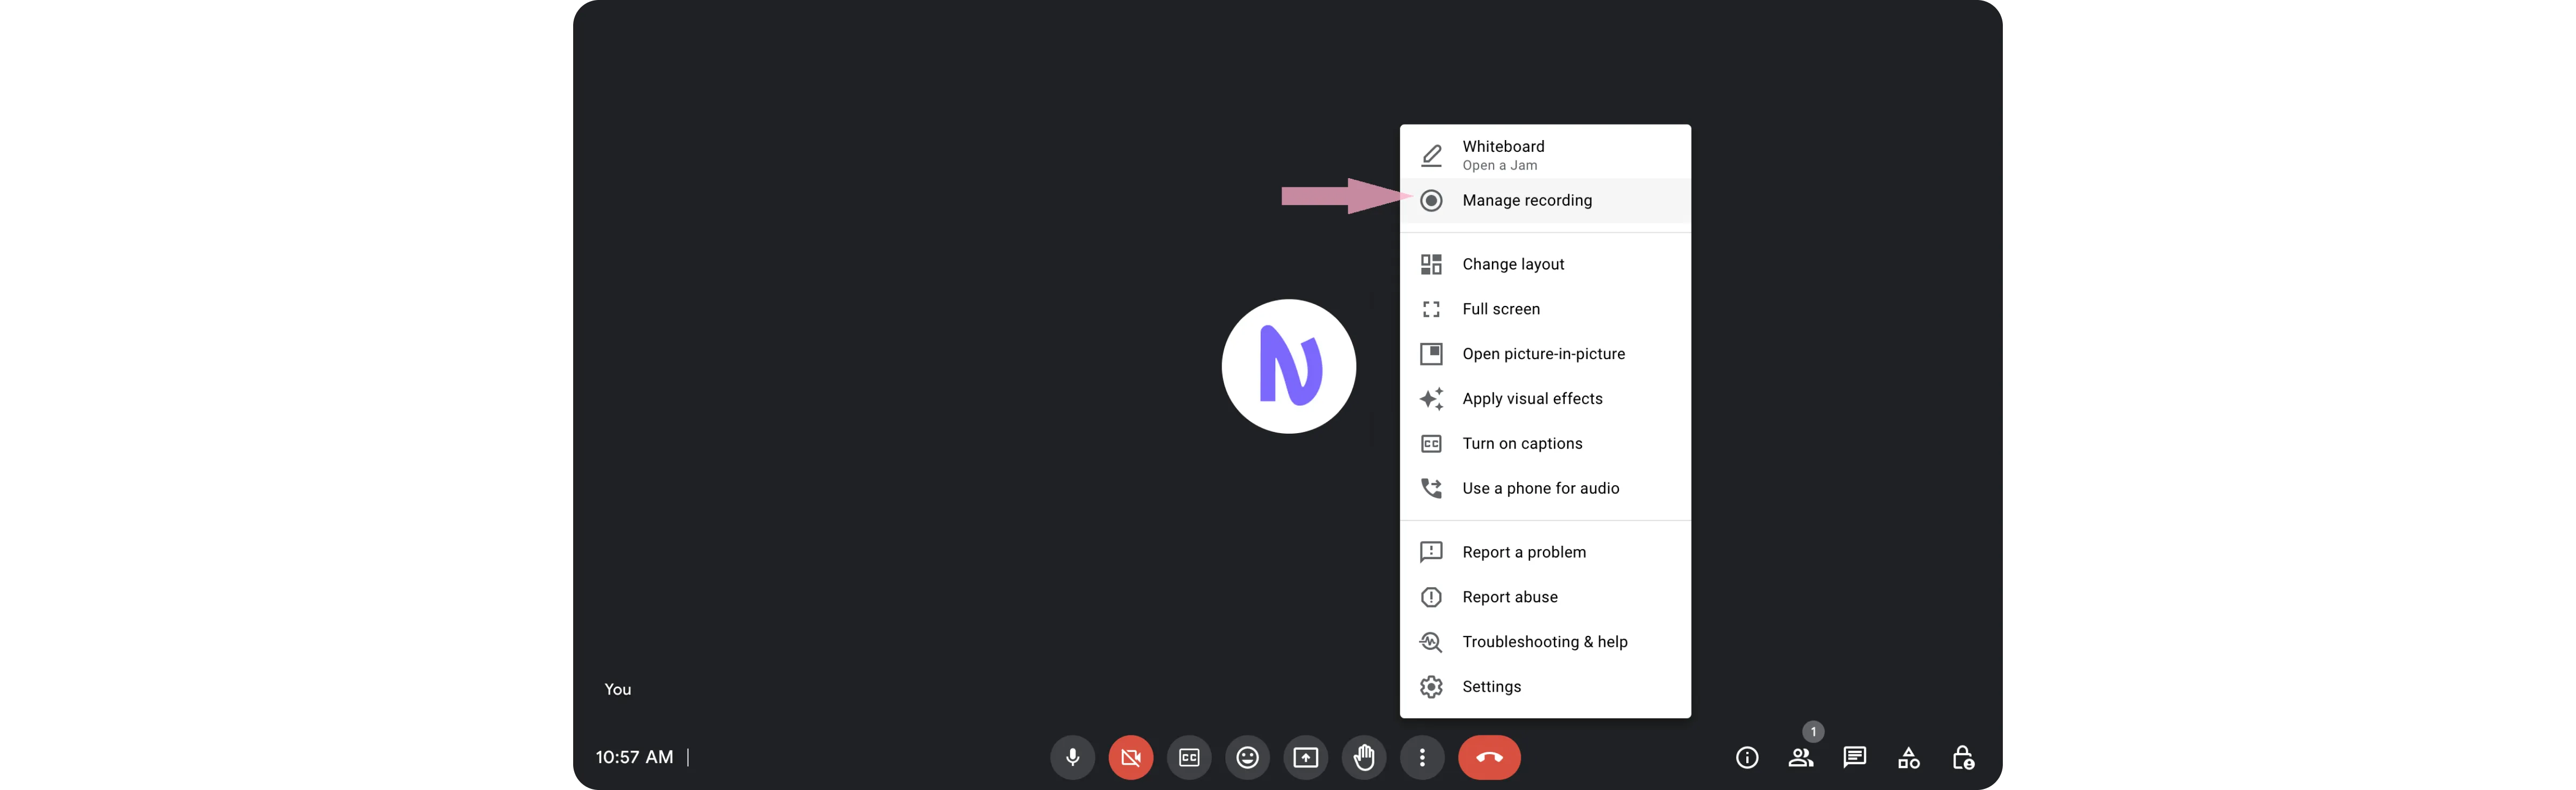This screenshot has height=790, width=2576.
Task: Open Whiteboard Jam menu entry
Action: pyautogui.click(x=1502, y=154)
